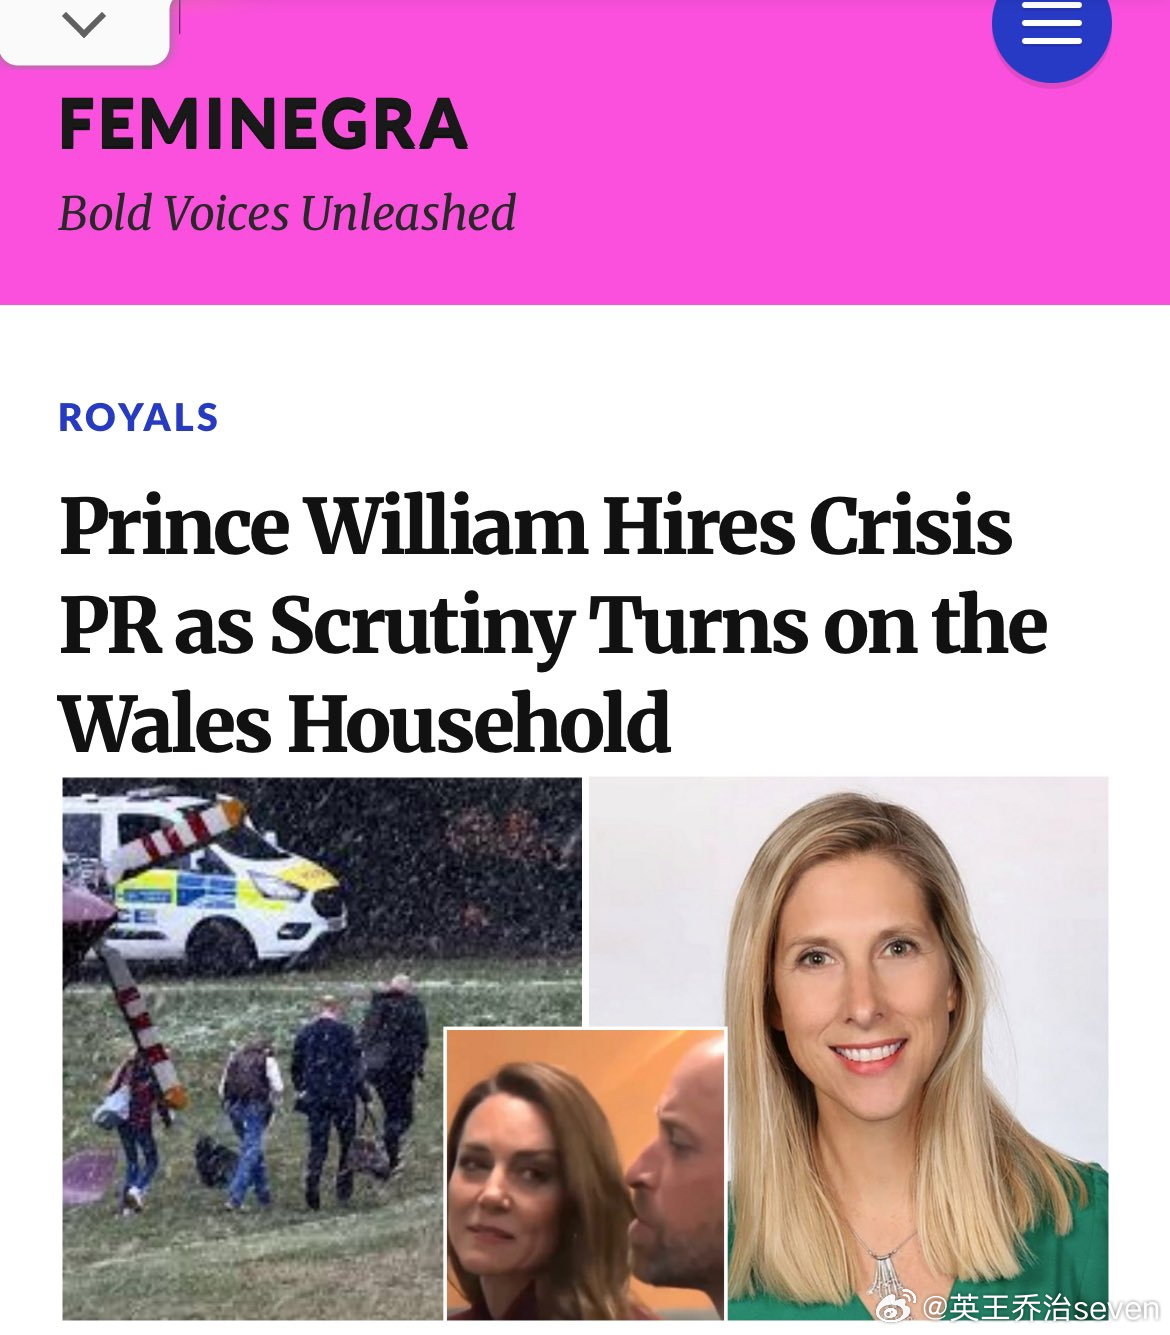The height and width of the screenshot is (1335, 1170).
Task: Open the ROYALS category
Action: click(x=139, y=417)
